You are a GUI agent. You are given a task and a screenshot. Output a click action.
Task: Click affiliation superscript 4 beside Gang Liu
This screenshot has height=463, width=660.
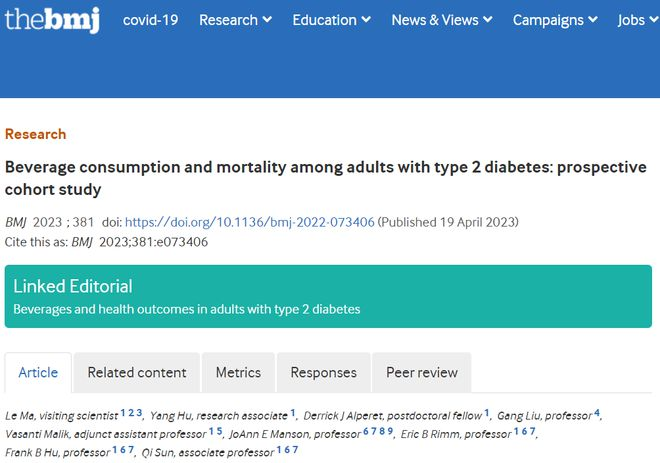tap(597, 413)
